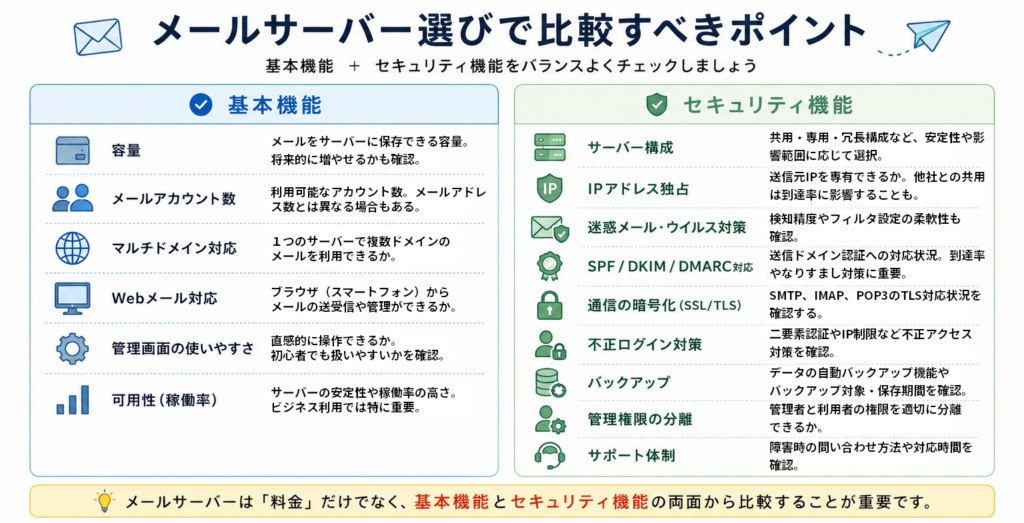Click the 可用性(稼働率) label

(x=165, y=400)
